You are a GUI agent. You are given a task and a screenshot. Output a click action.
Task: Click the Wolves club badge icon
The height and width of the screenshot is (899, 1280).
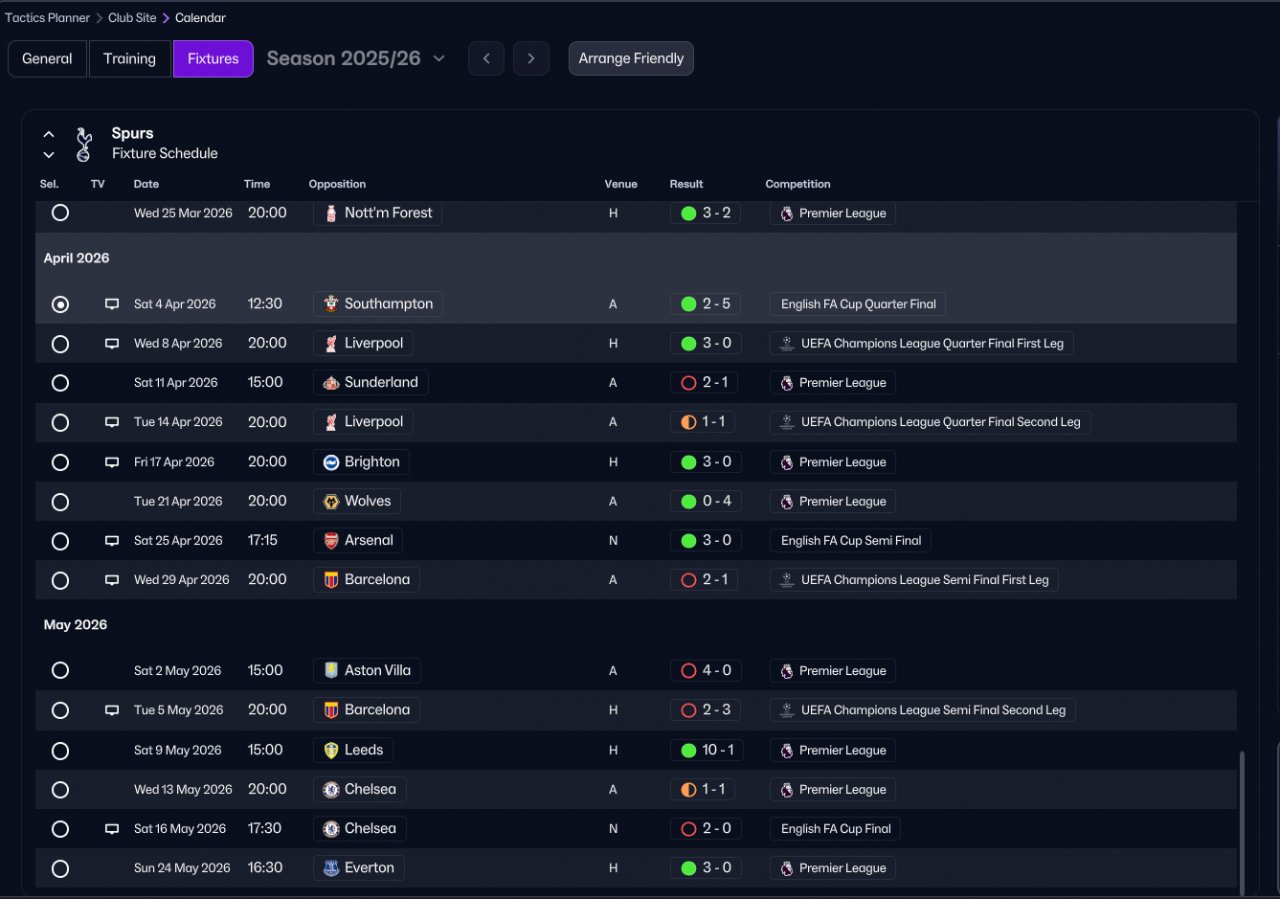click(x=331, y=501)
